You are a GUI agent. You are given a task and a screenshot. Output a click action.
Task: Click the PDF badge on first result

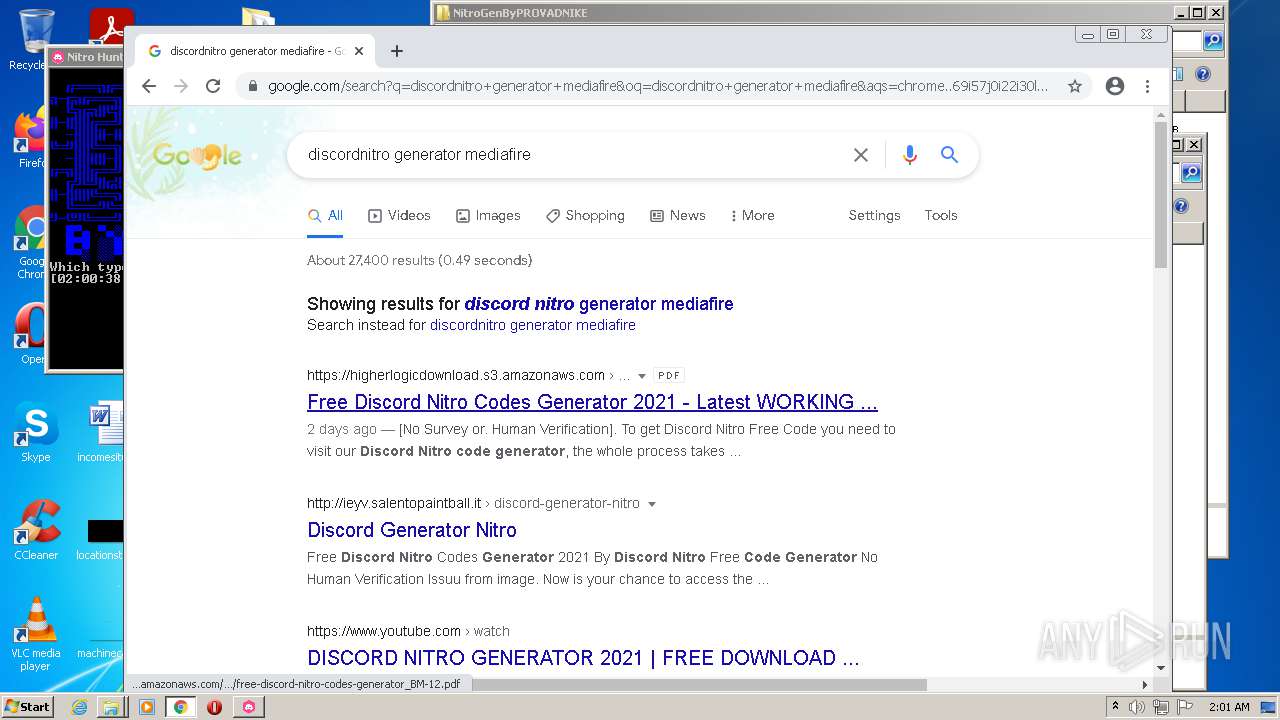click(669, 376)
